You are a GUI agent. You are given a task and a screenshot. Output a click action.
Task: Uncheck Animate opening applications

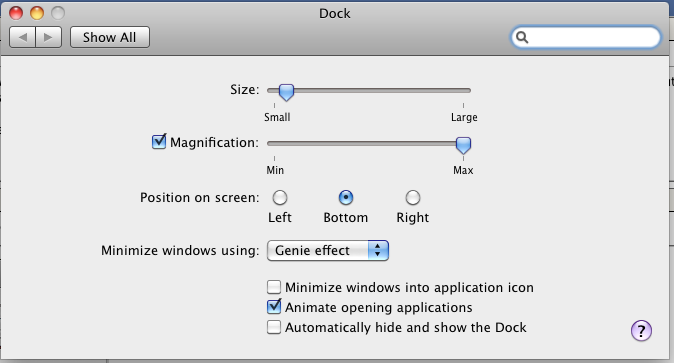point(274,307)
